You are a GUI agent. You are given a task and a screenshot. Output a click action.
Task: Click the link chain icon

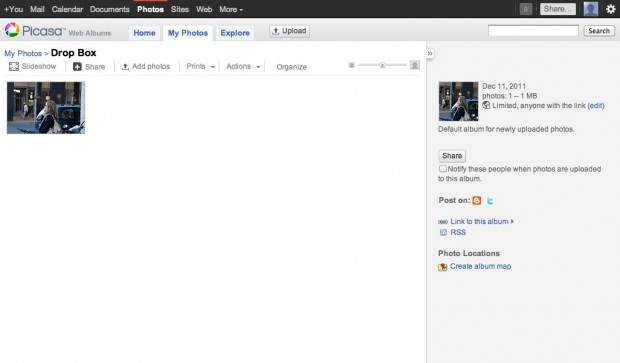[443, 222]
